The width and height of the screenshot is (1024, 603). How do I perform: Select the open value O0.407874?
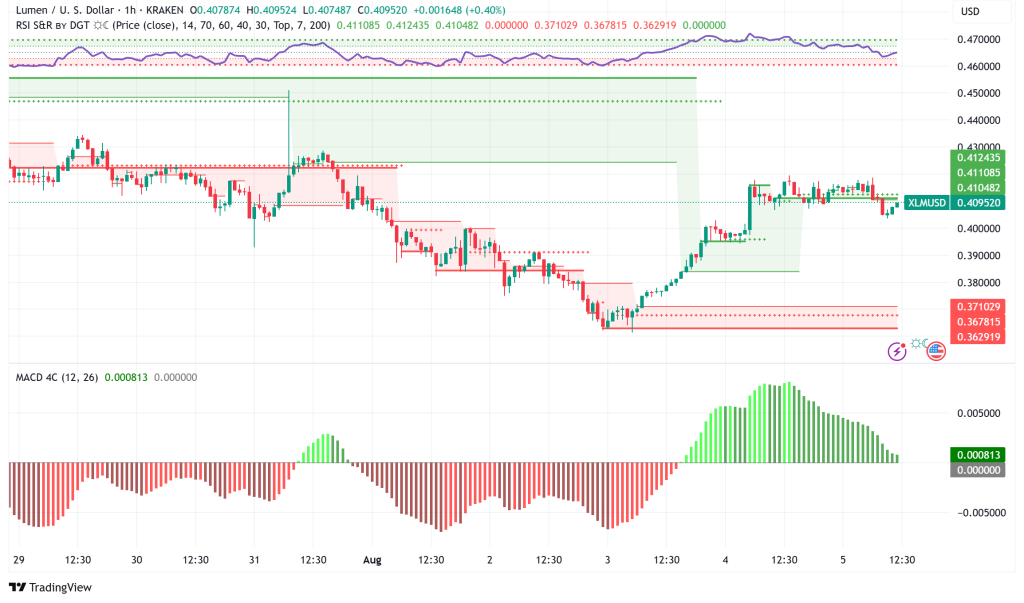[217, 10]
